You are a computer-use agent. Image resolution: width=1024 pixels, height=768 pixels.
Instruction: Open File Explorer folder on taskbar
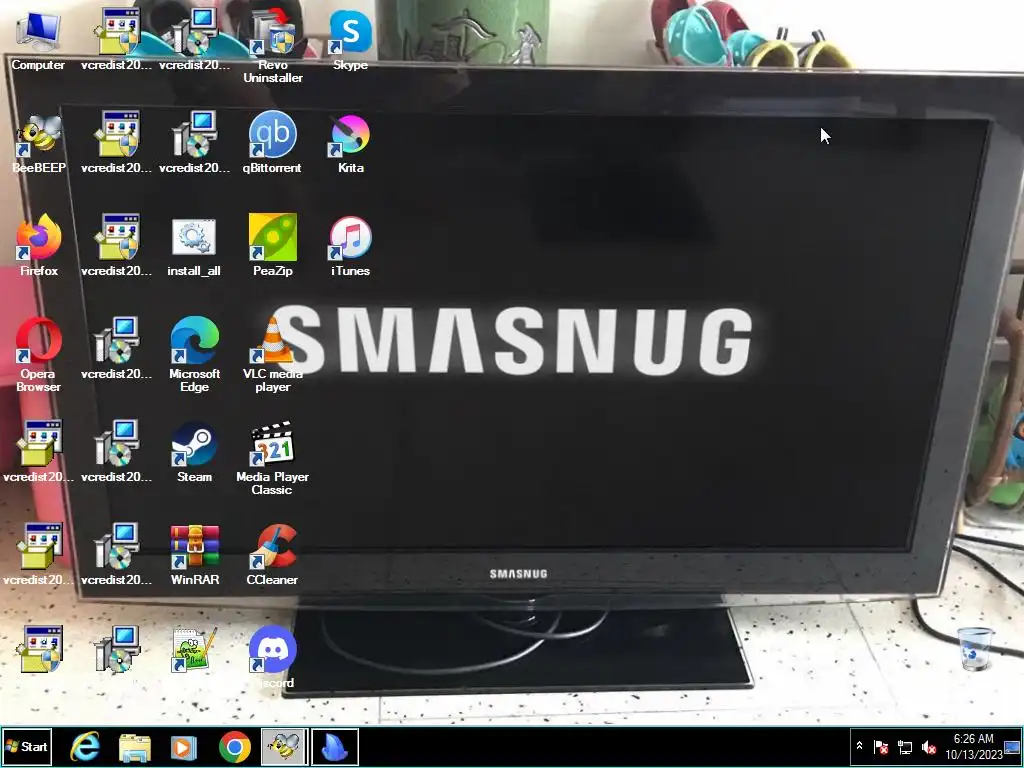click(135, 746)
